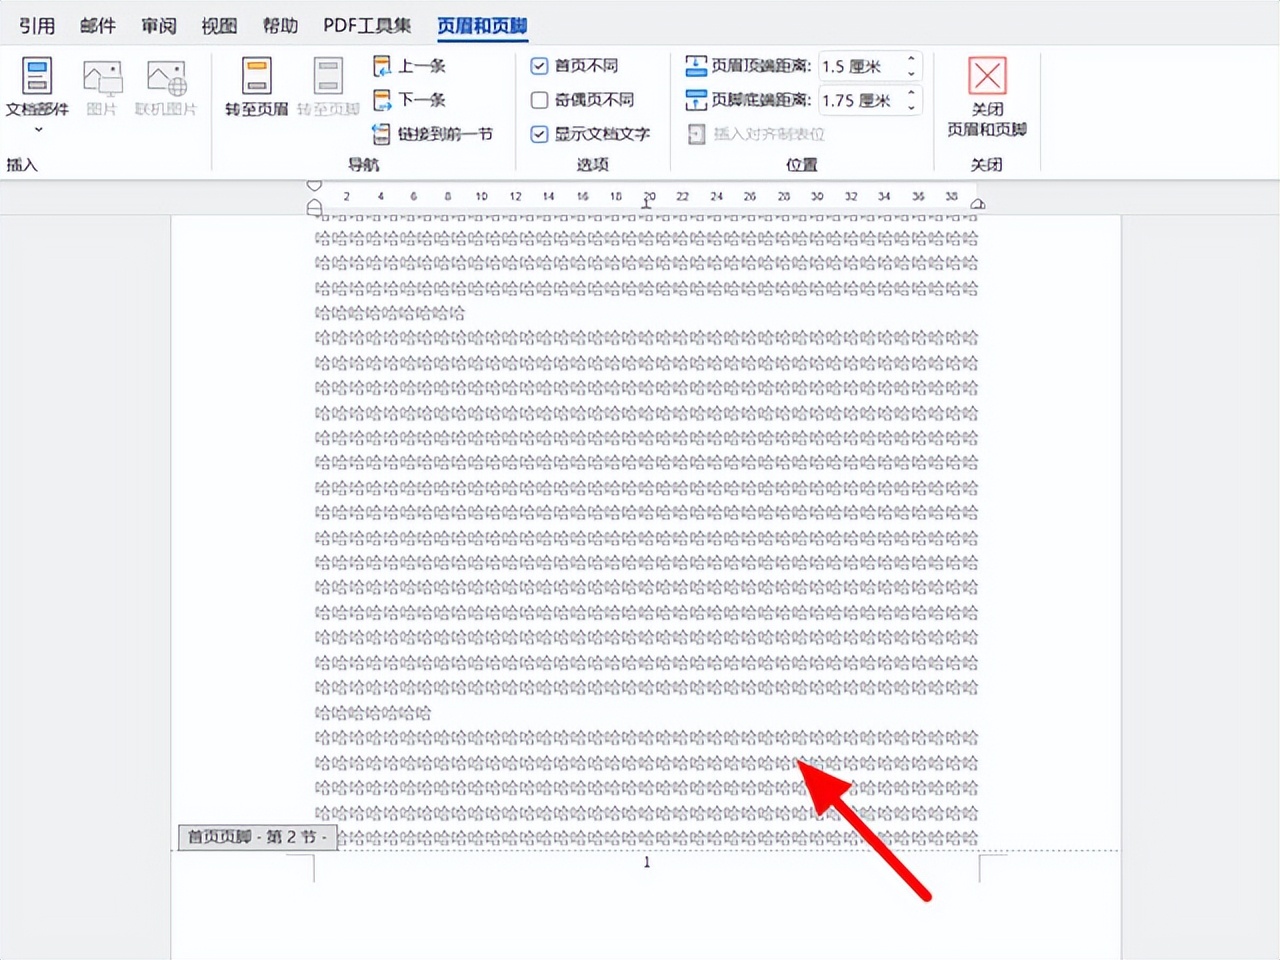Select 上一条 navigation icon
Viewport: 1280px width, 960px height.
click(382, 65)
